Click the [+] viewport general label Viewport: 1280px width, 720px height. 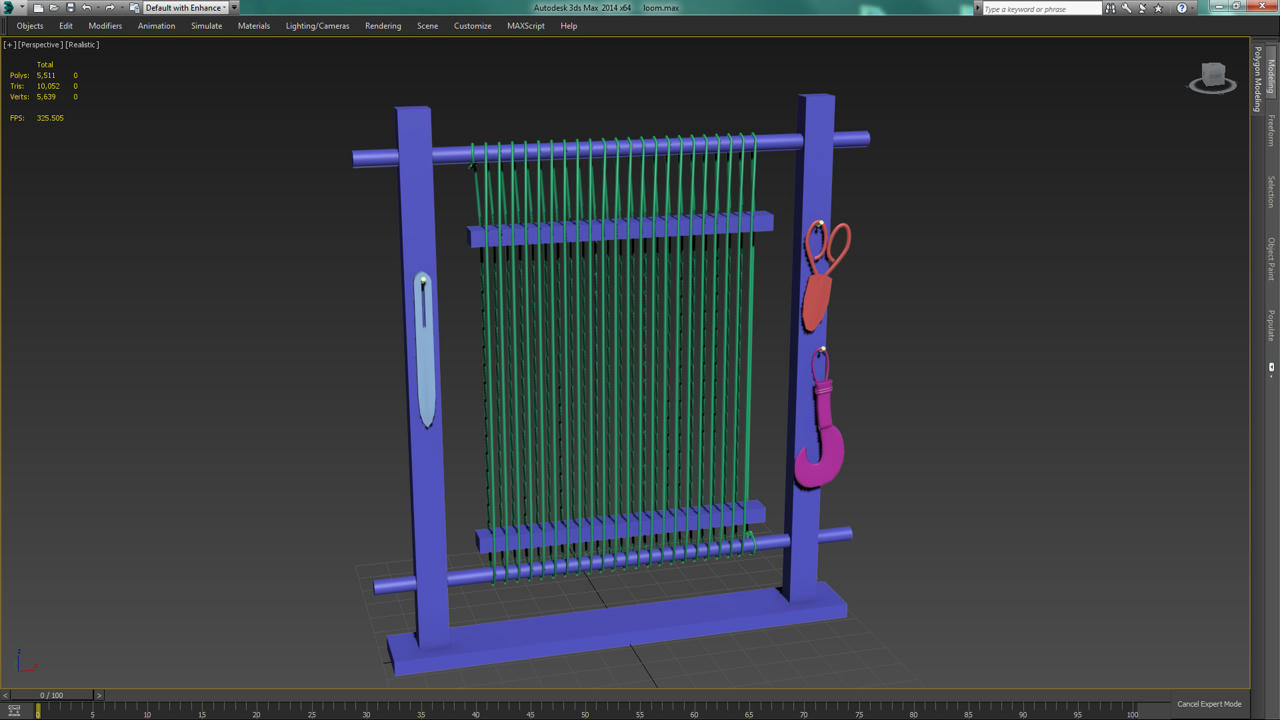9,44
